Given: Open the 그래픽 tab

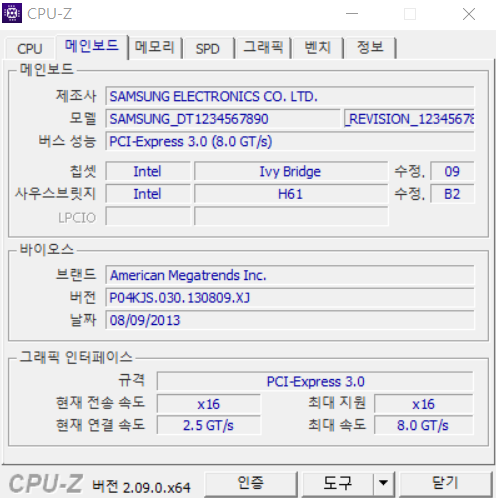Looking at the screenshot, I should point(263,47).
